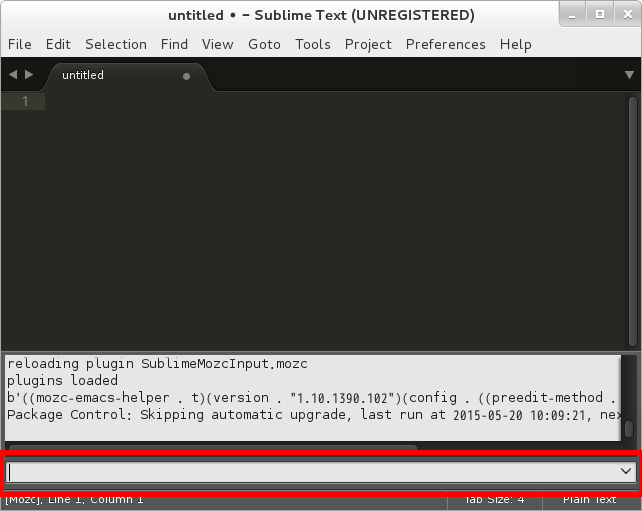The image size is (642, 511).
Task: Click line number 1 in the gutter
Action: (26, 101)
